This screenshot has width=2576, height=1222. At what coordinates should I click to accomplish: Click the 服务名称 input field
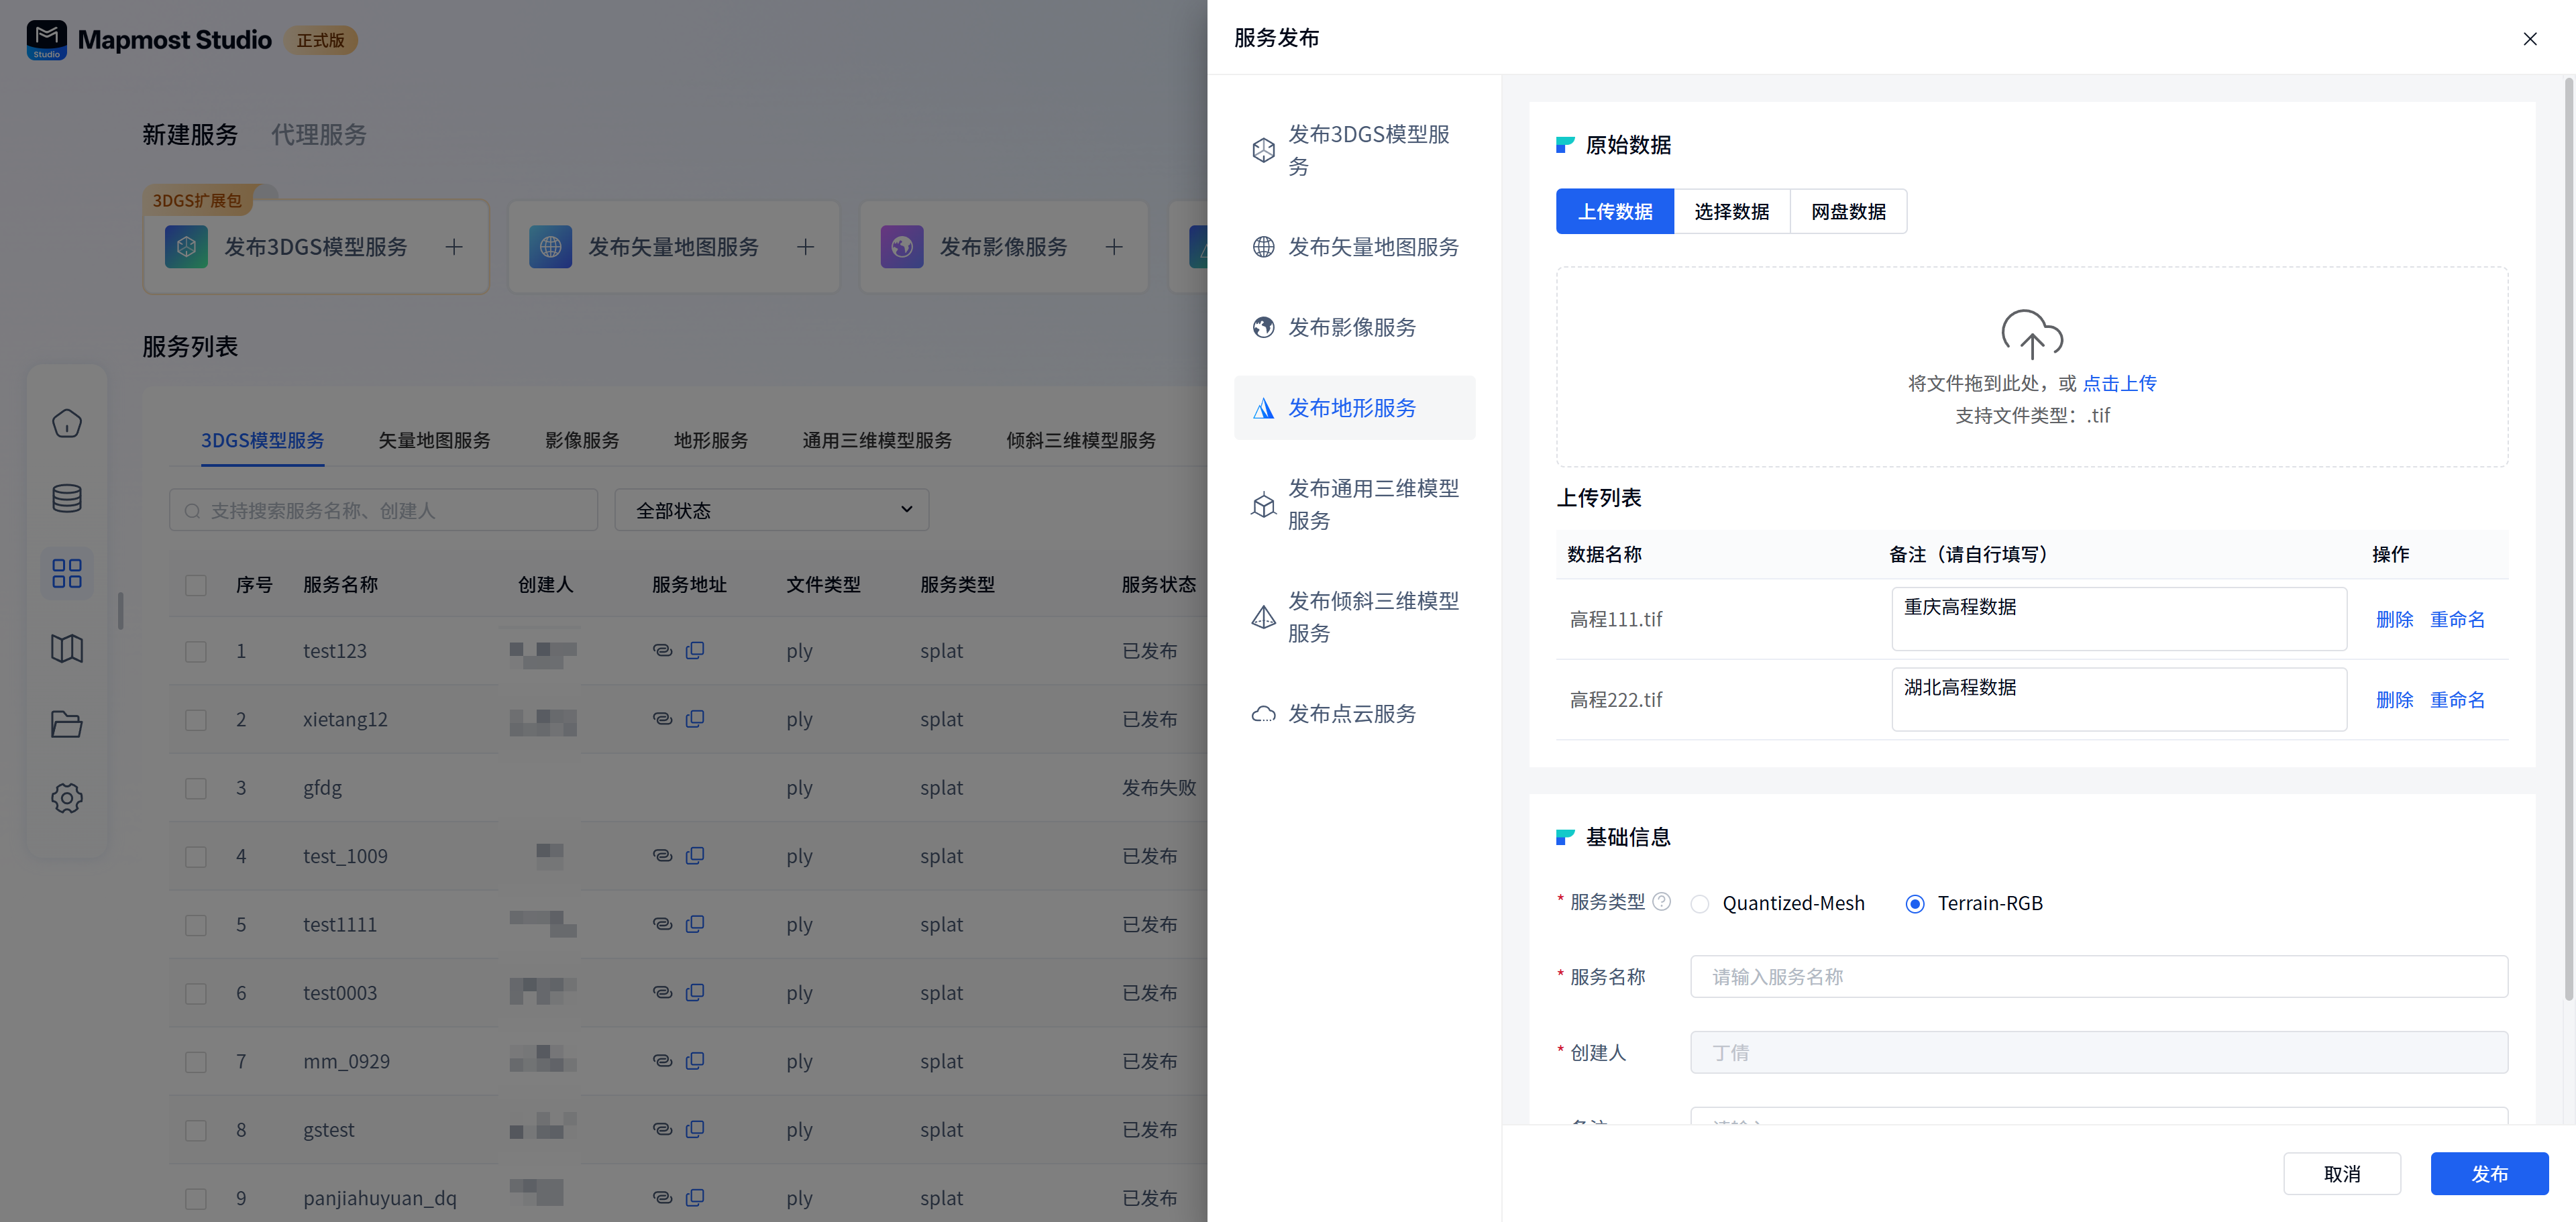(2098, 976)
